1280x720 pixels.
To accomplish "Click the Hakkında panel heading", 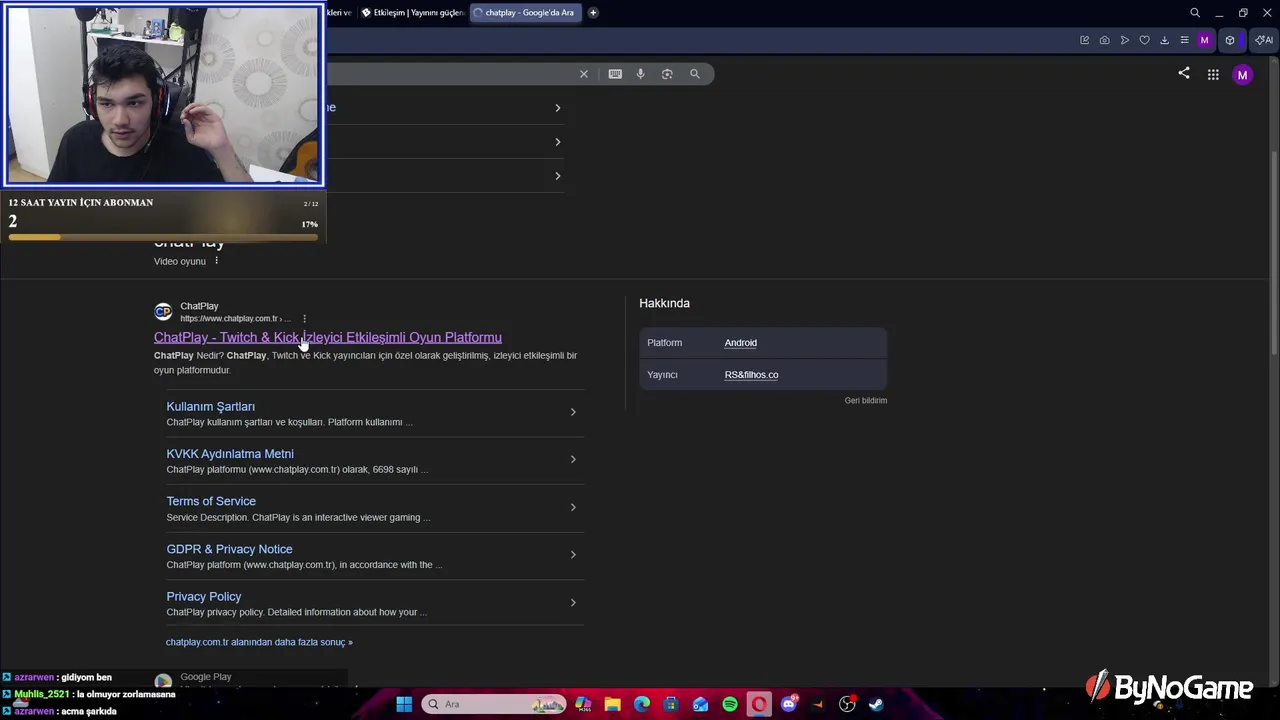I will (x=664, y=303).
